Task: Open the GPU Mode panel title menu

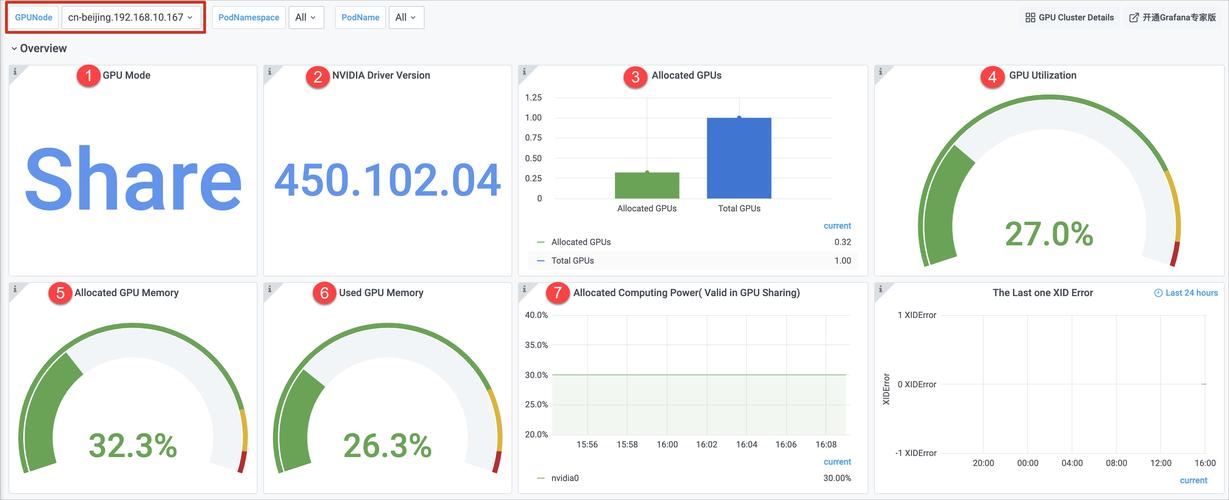Action: point(126,75)
